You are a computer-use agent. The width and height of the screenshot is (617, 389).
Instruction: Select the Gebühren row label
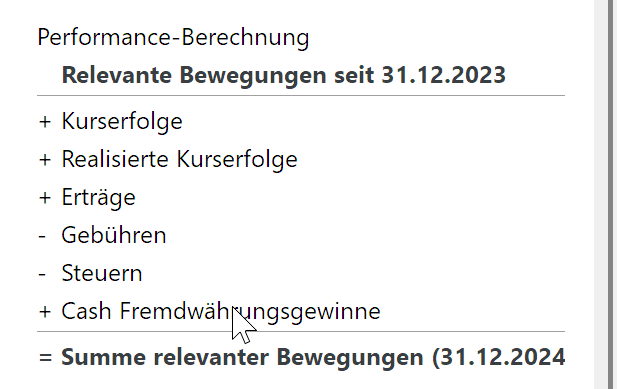[x=114, y=235]
